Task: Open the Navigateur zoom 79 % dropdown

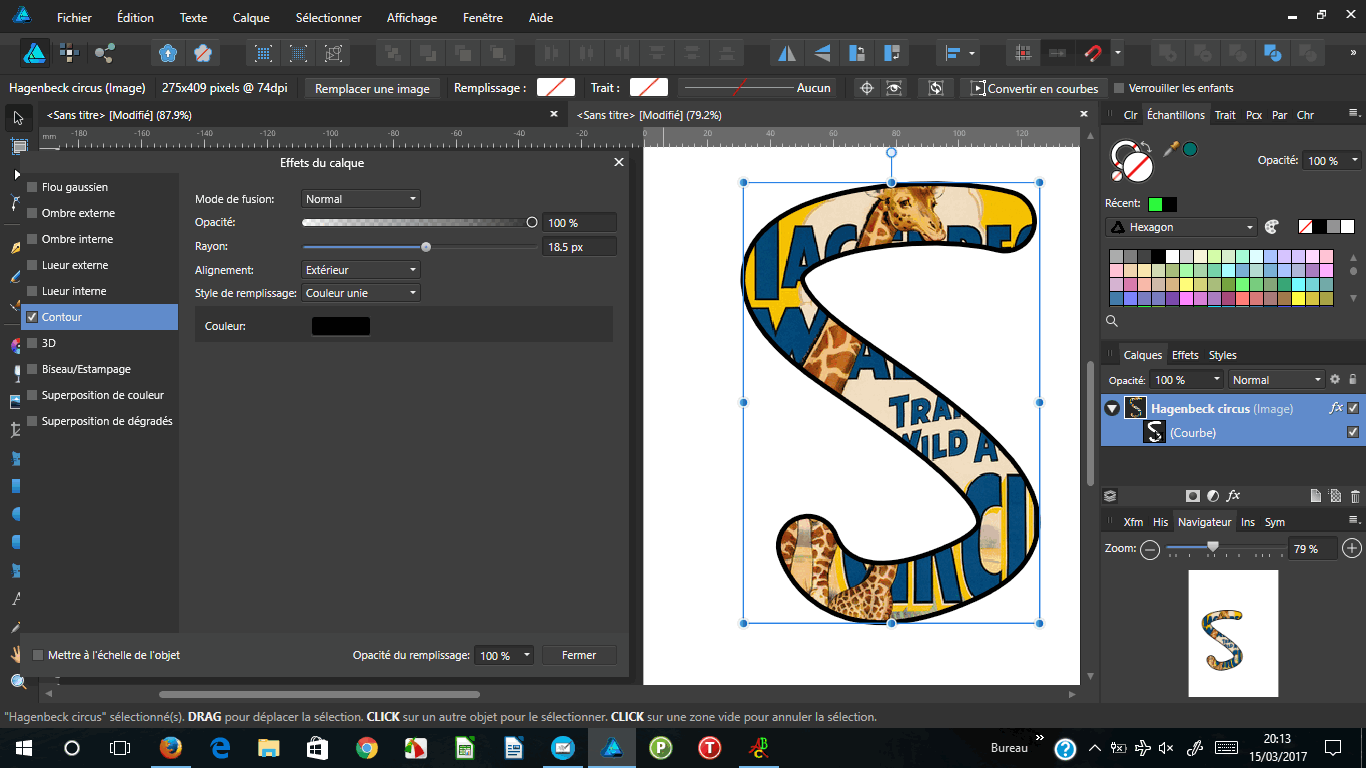Action: pyautogui.click(x=1314, y=549)
